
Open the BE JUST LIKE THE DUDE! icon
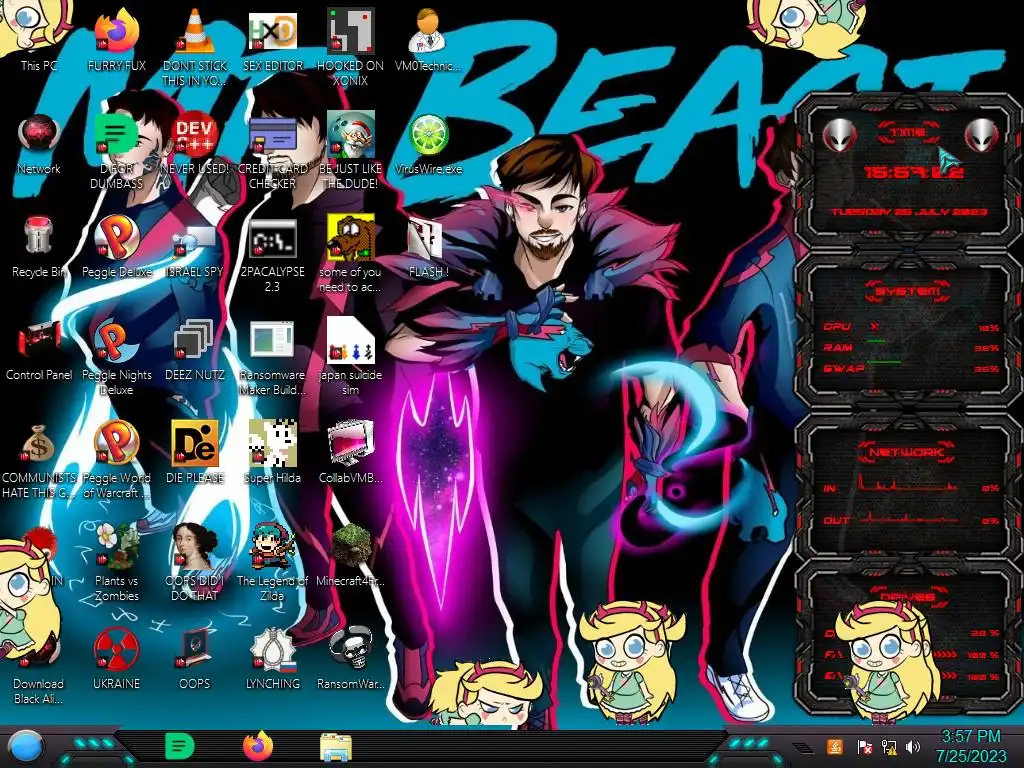pos(350,152)
